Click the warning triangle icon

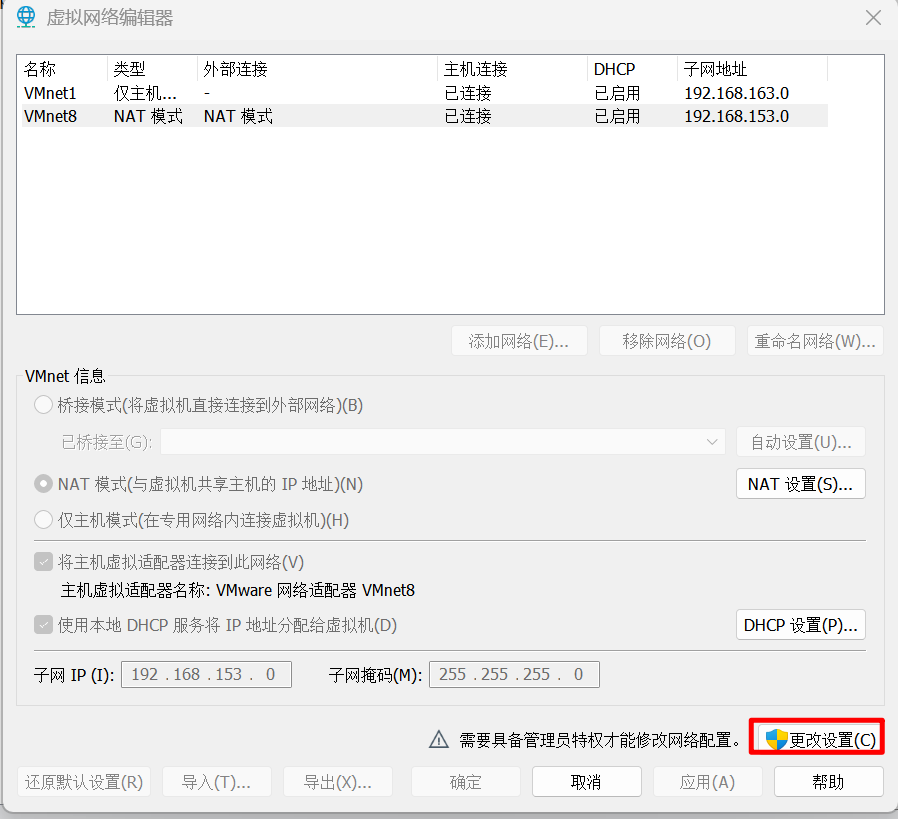(x=439, y=739)
